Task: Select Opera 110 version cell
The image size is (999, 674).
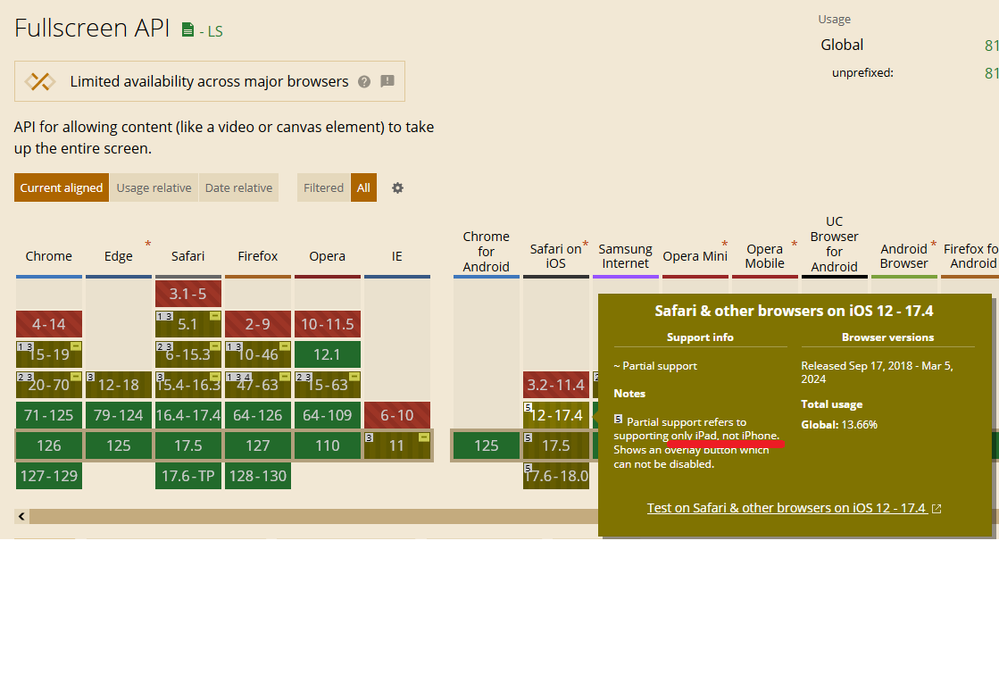Action: pos(327,445)
